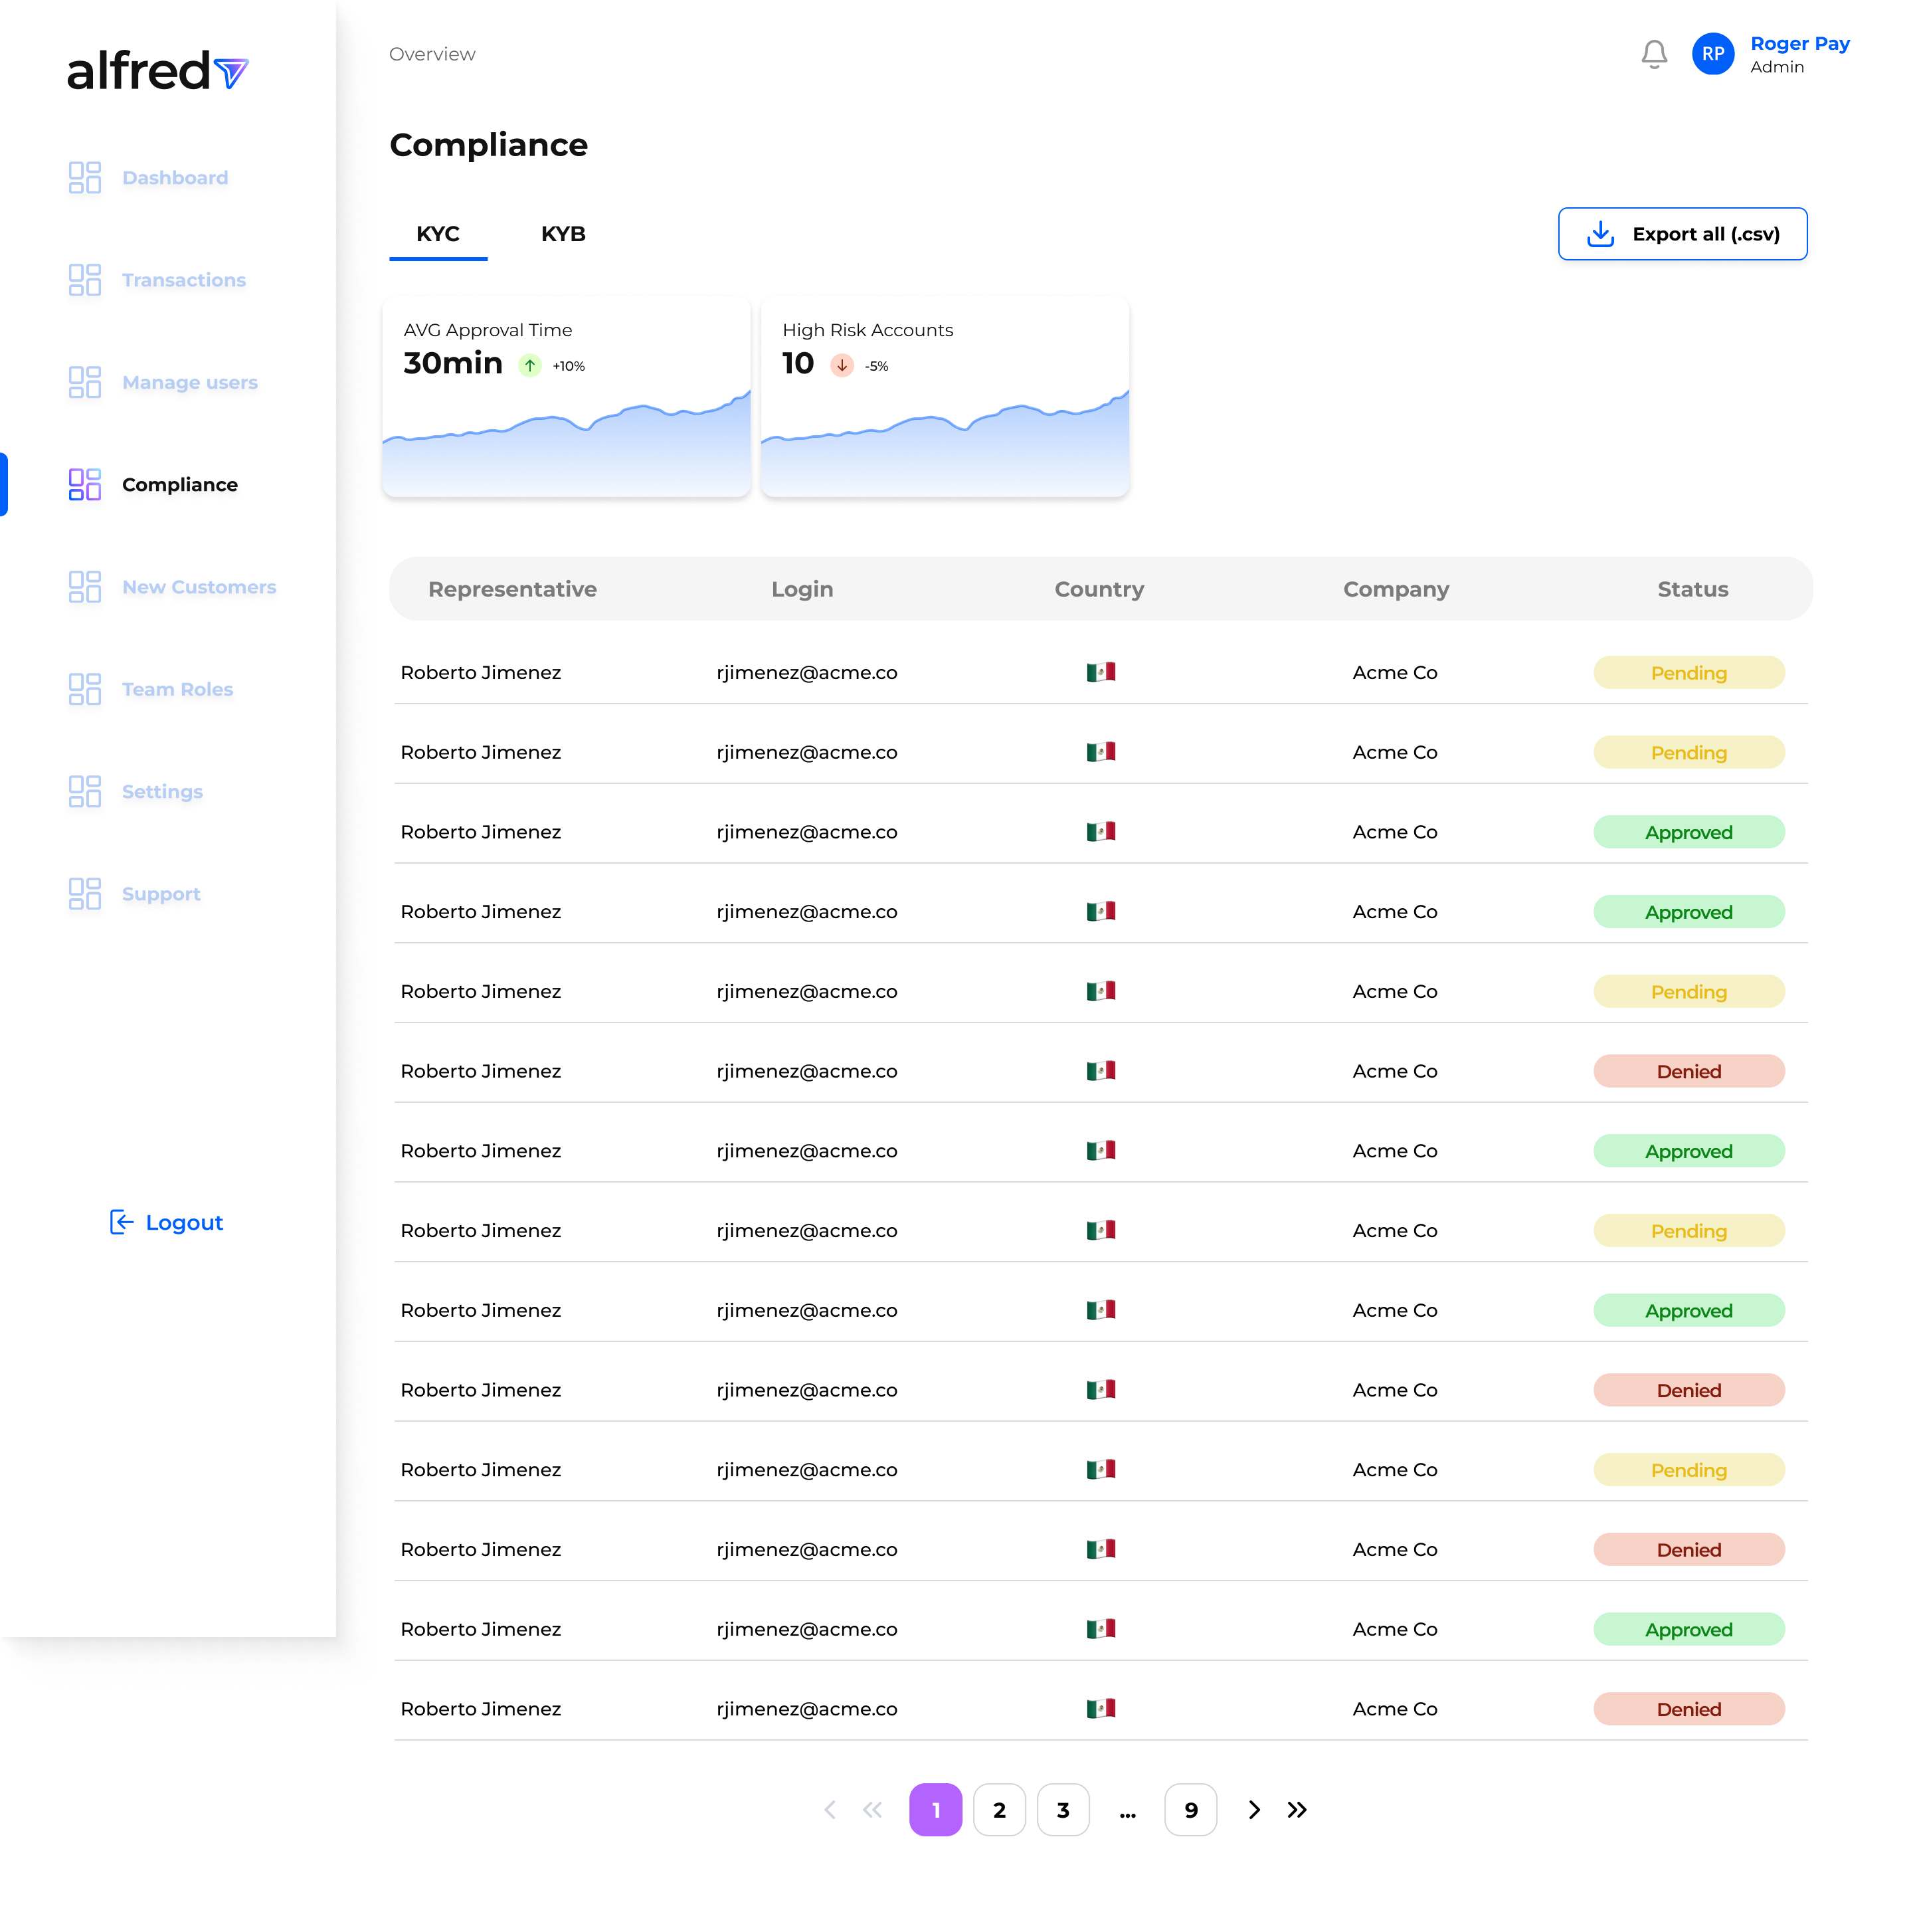Click the RP profile avatar

click(x=1712, y=54)
